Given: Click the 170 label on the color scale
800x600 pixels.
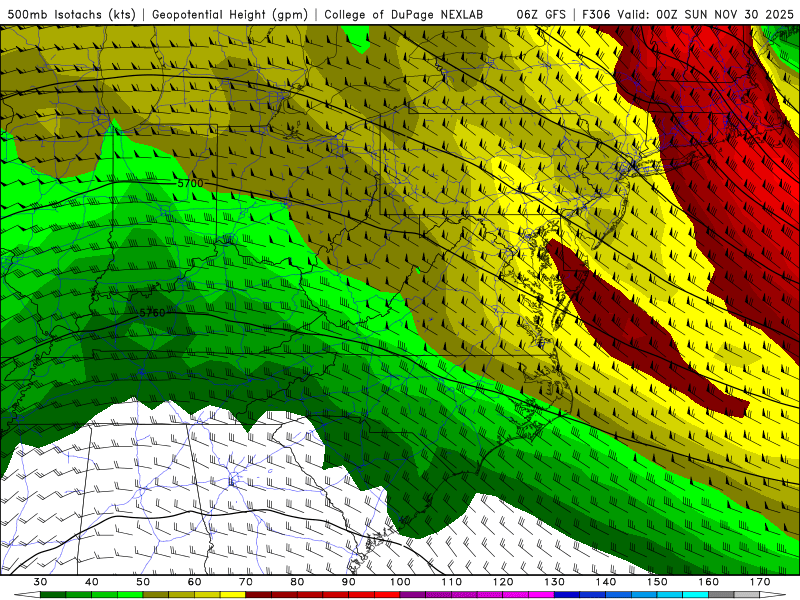Looking at the screenshot, I should point(760,582).
